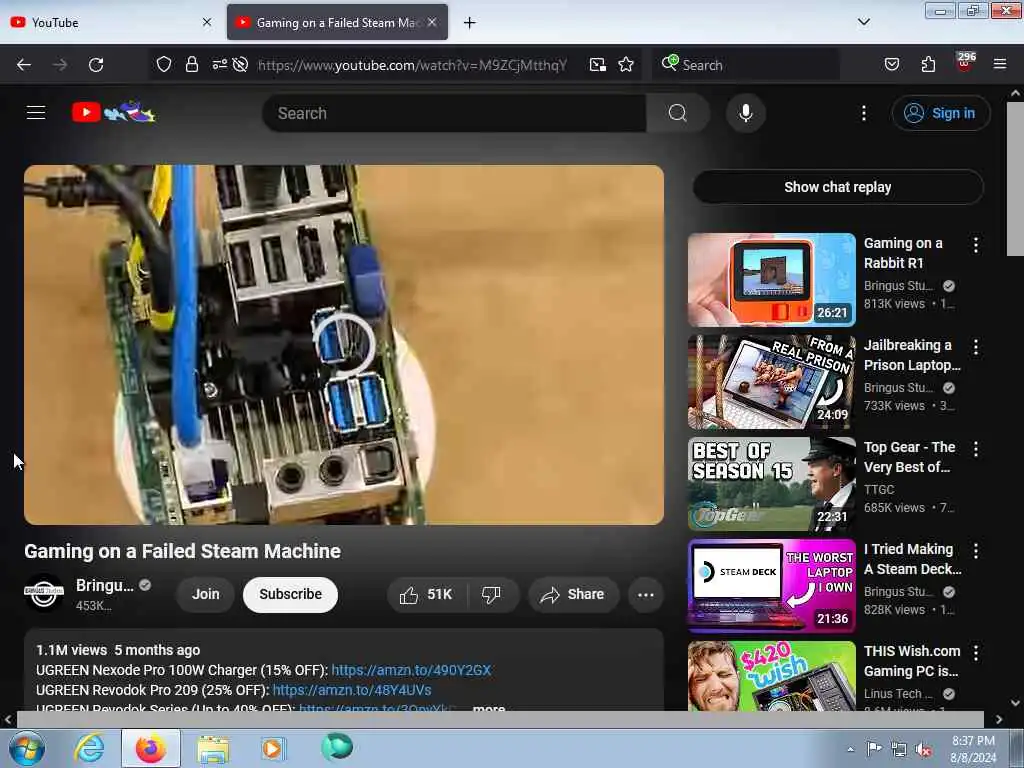Open options for I Tried Making A Steam Deck
This screenshot has height=768, width=1024.
click(976, 551)
